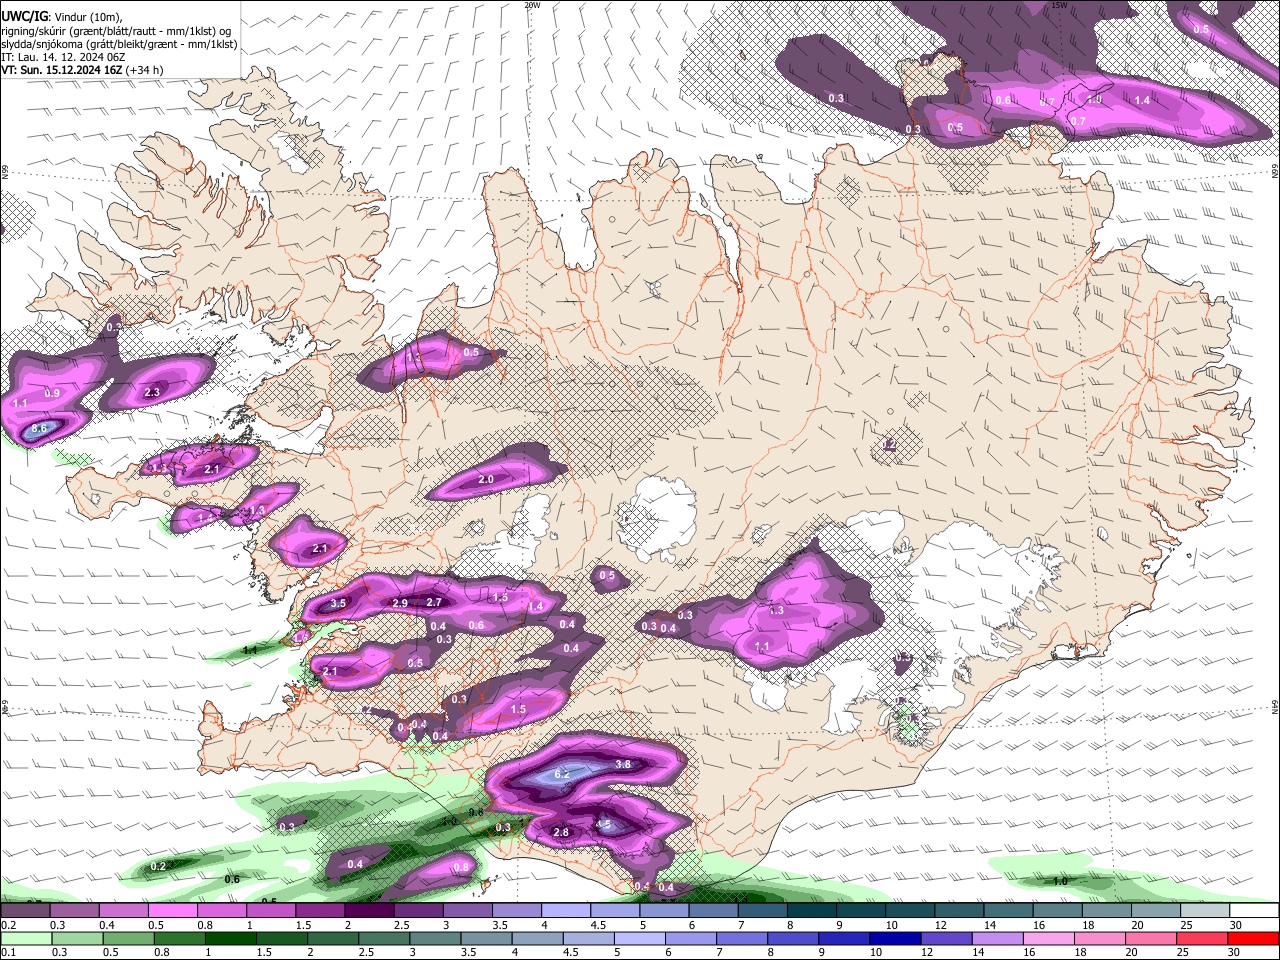Screen dimensions: 1280x960
Task: Click the bright pink 0.5 snow legend swatch
Action: (172, 910)
